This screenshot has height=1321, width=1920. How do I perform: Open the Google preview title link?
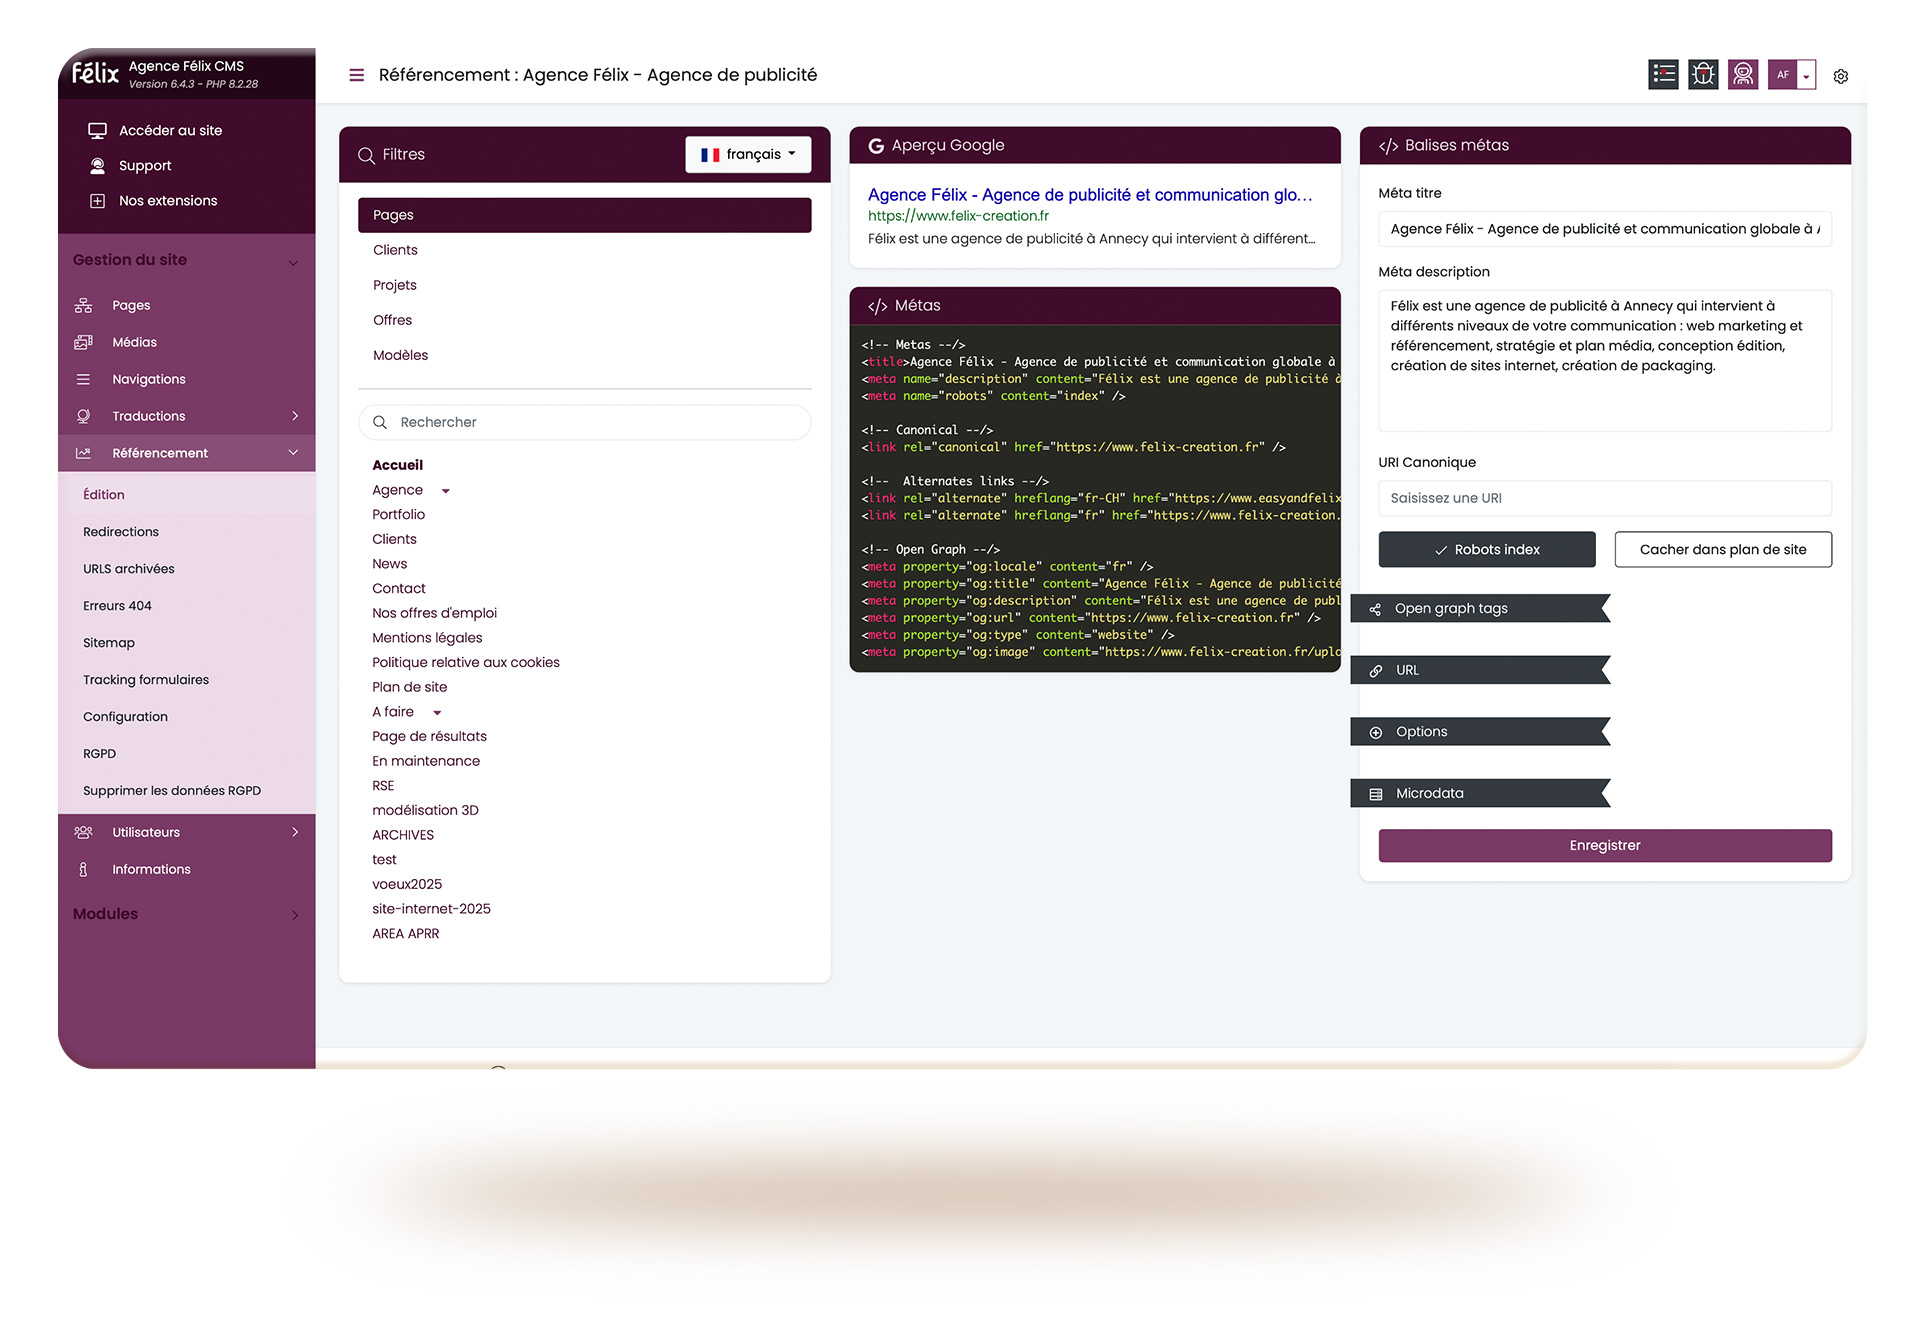pyautogui.click(x=1090, y=195)
